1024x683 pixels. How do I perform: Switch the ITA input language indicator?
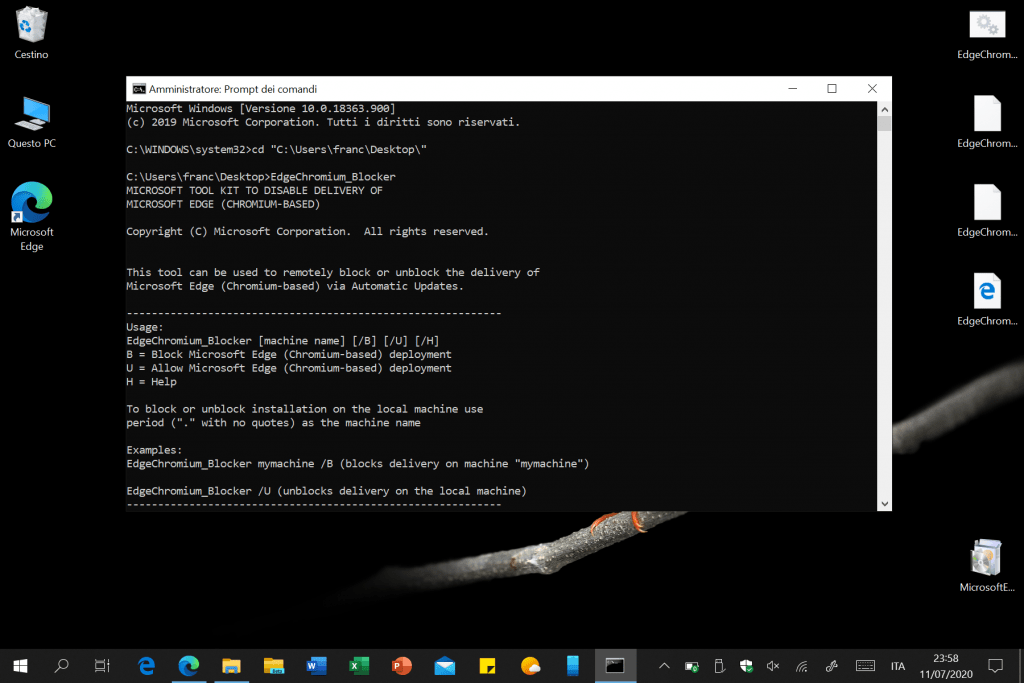[x=898, y=666]
